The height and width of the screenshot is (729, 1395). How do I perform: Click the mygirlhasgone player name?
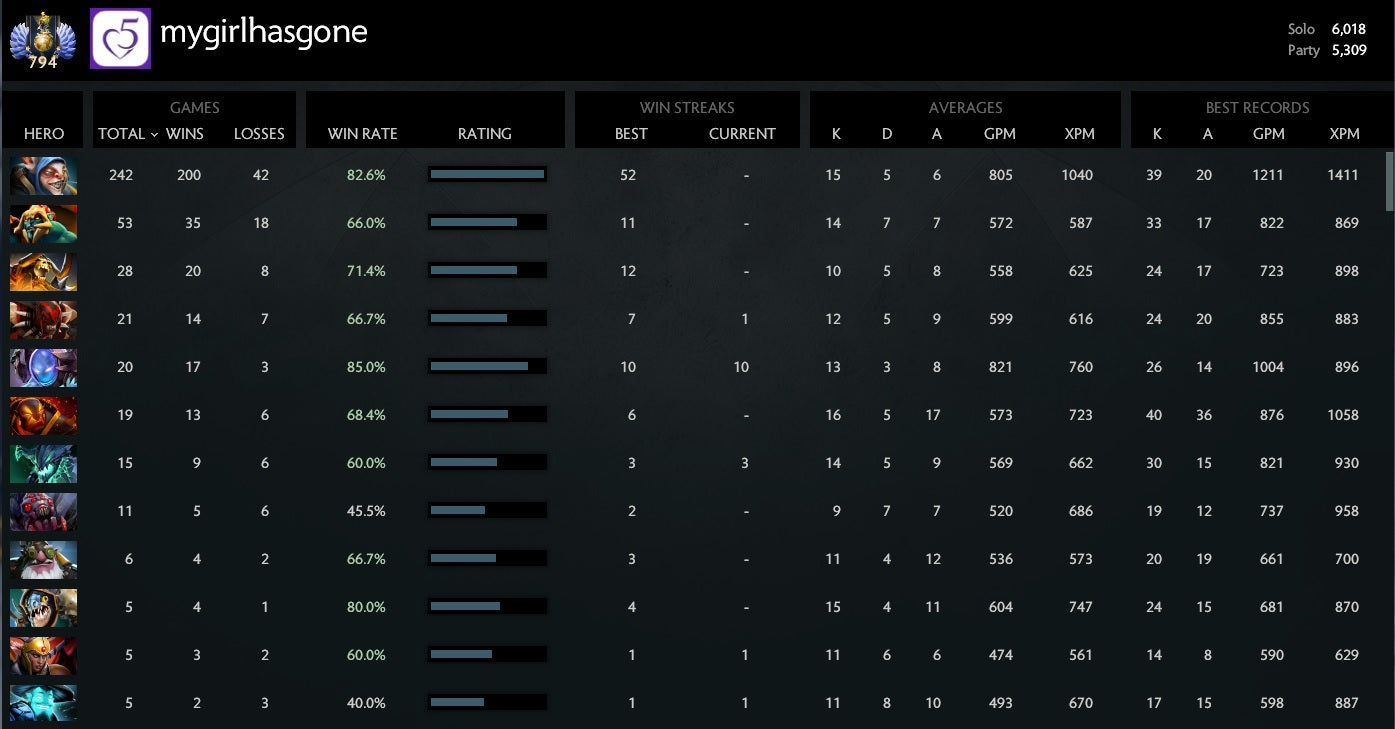[263, 33]
